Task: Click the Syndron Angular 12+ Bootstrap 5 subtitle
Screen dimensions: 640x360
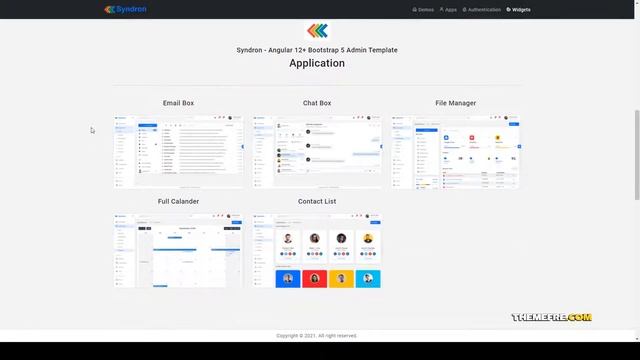Action: click(x=317, y=50)
